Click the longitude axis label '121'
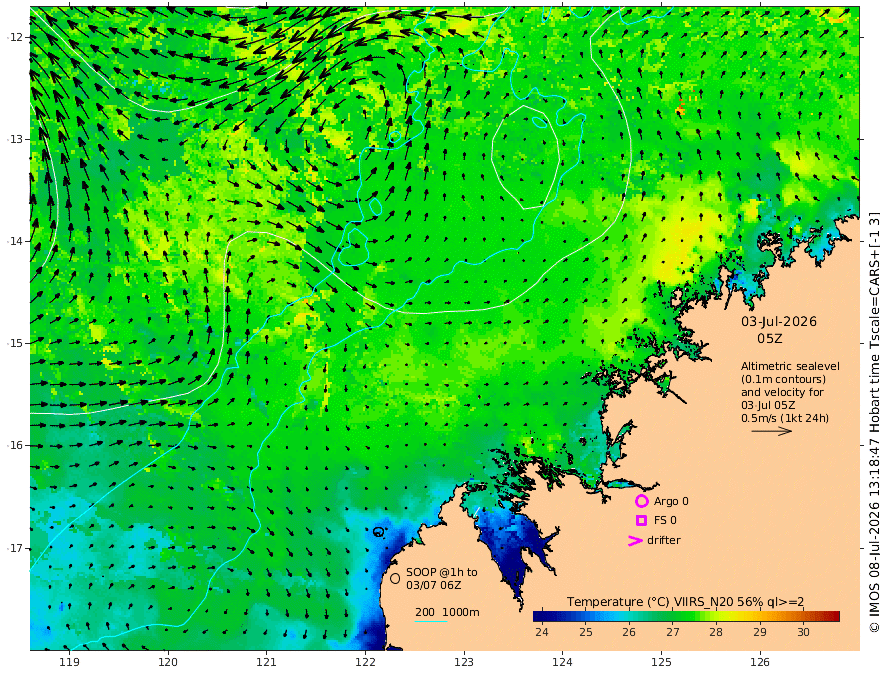This screenshot has width=880, height=680. click(x=267, y=662)
